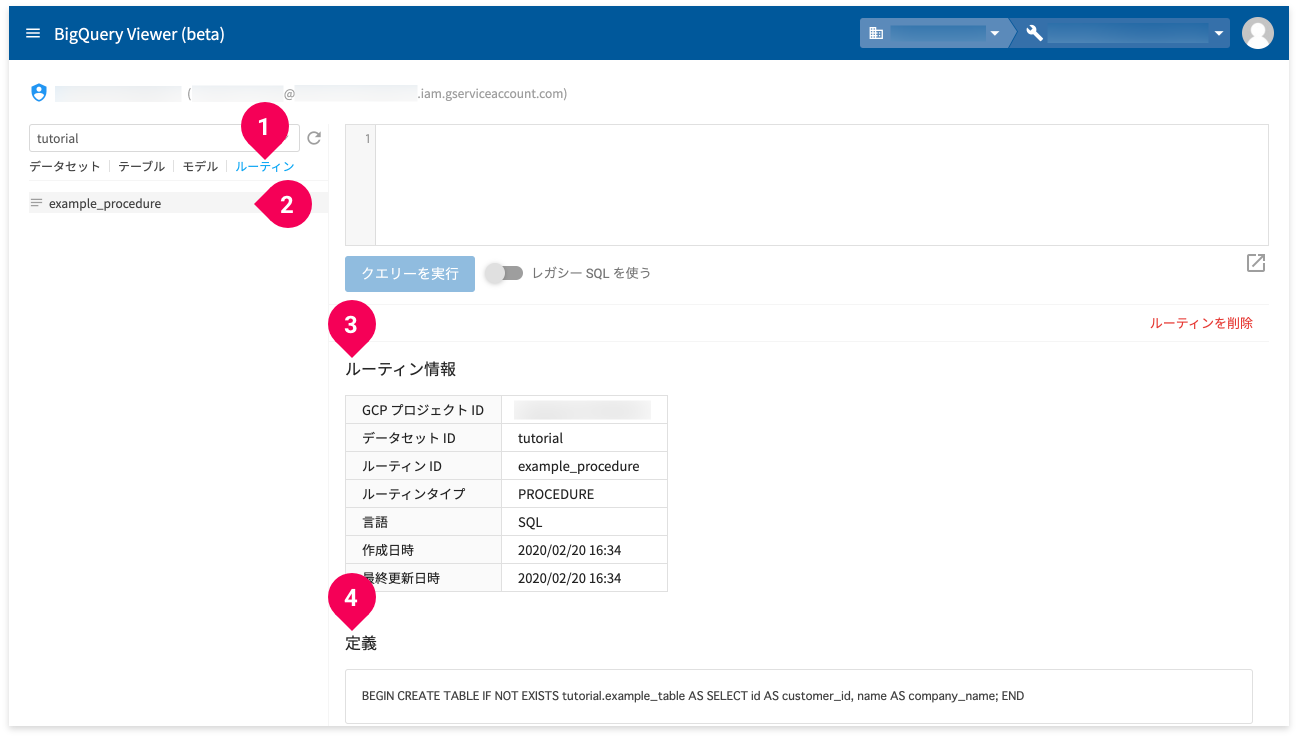Click the ルーティンを削除 link
1298x738 pixels.
tap(1201, 323)
